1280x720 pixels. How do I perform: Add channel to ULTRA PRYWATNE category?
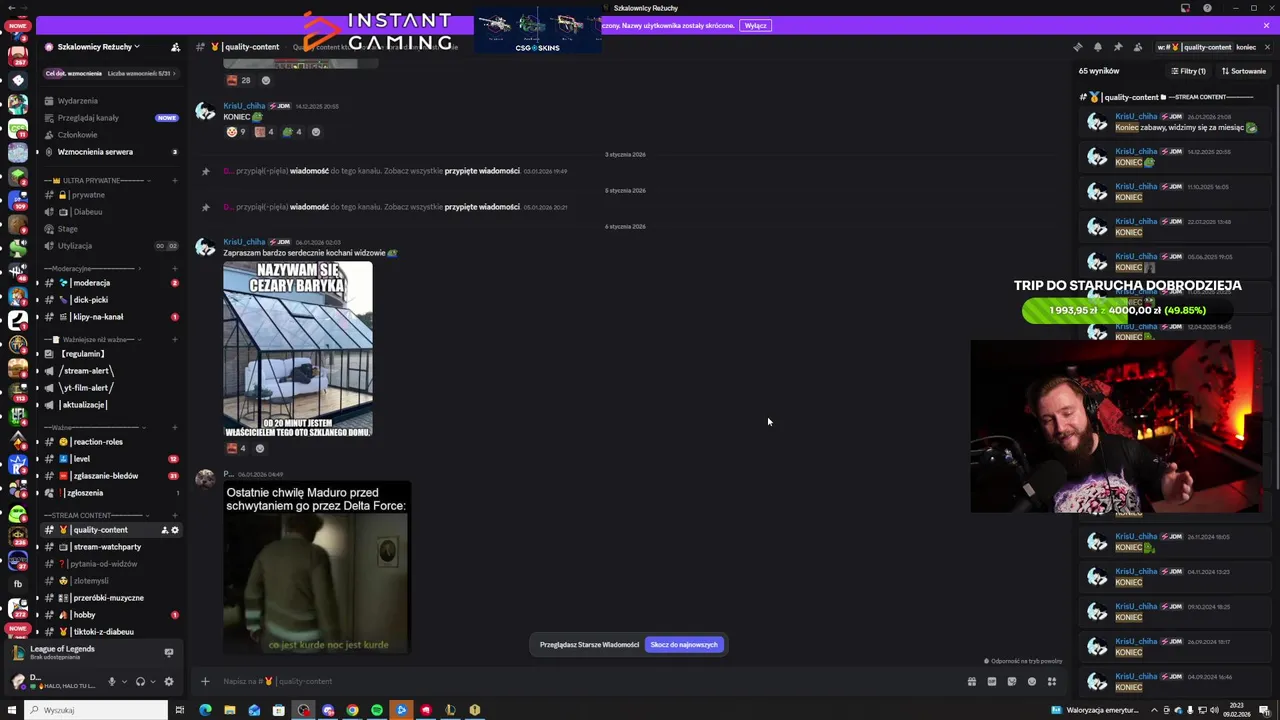175,180
